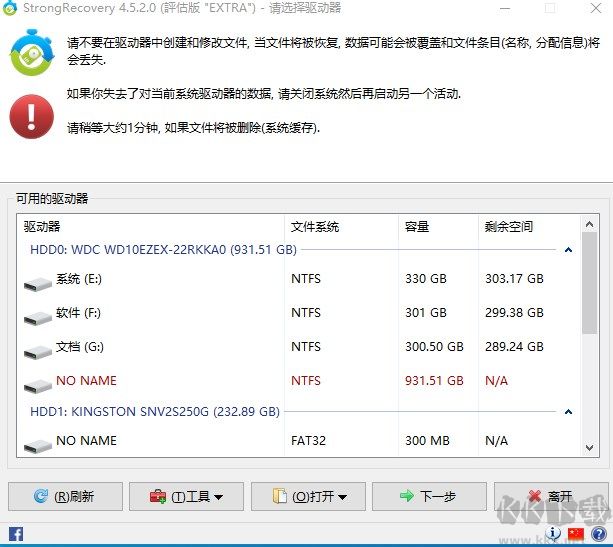Open the (O)打开 dropdown menu
The image size is (613, 547).
click(x=308, y=497)
